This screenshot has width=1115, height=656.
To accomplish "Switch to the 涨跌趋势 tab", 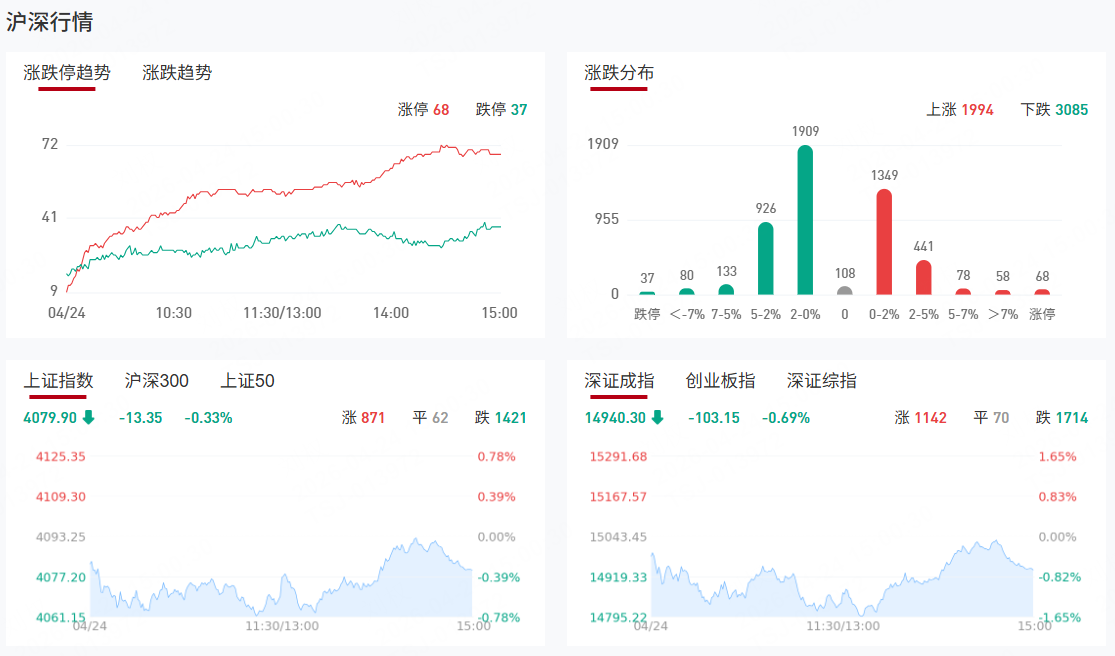I will coord(177,73).
